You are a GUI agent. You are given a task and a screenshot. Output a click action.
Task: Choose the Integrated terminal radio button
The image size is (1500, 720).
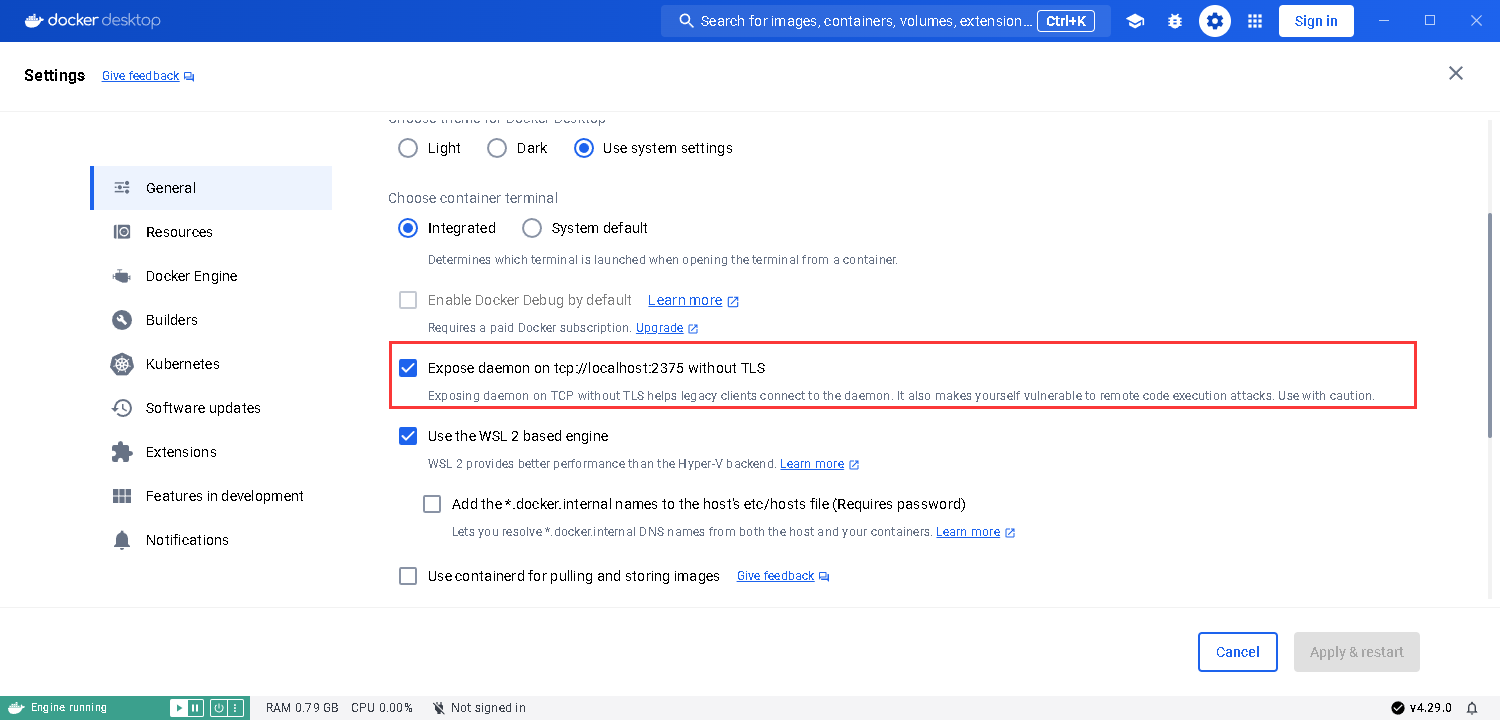click(x=408, y=228)
